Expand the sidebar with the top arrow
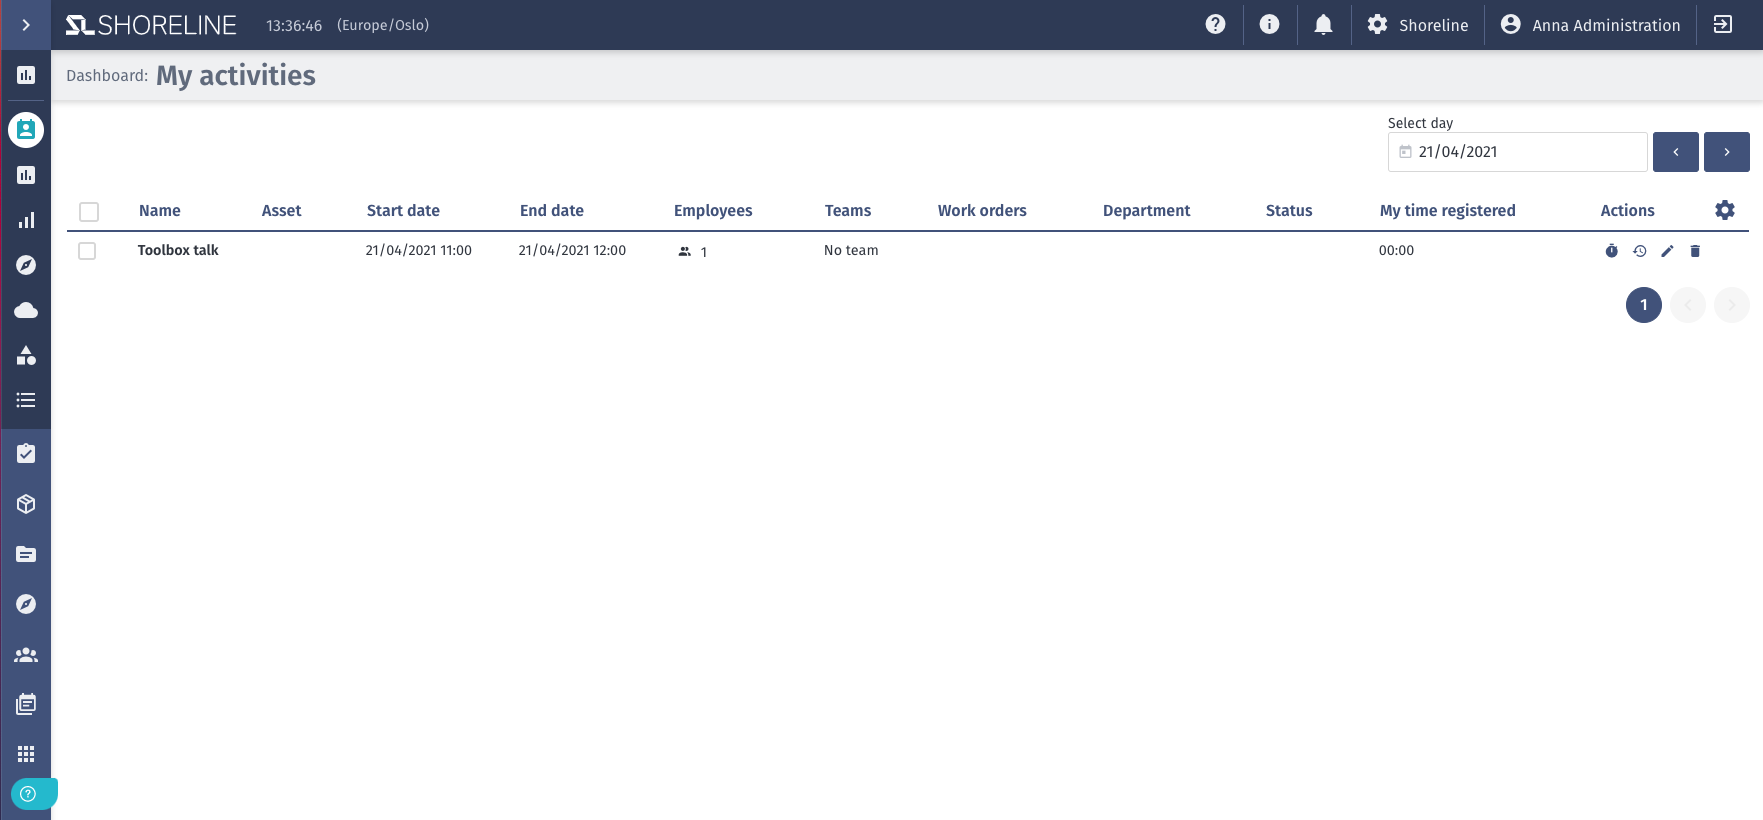The height and width of the screenshot is (820, 1763). [x=26, y=25]
